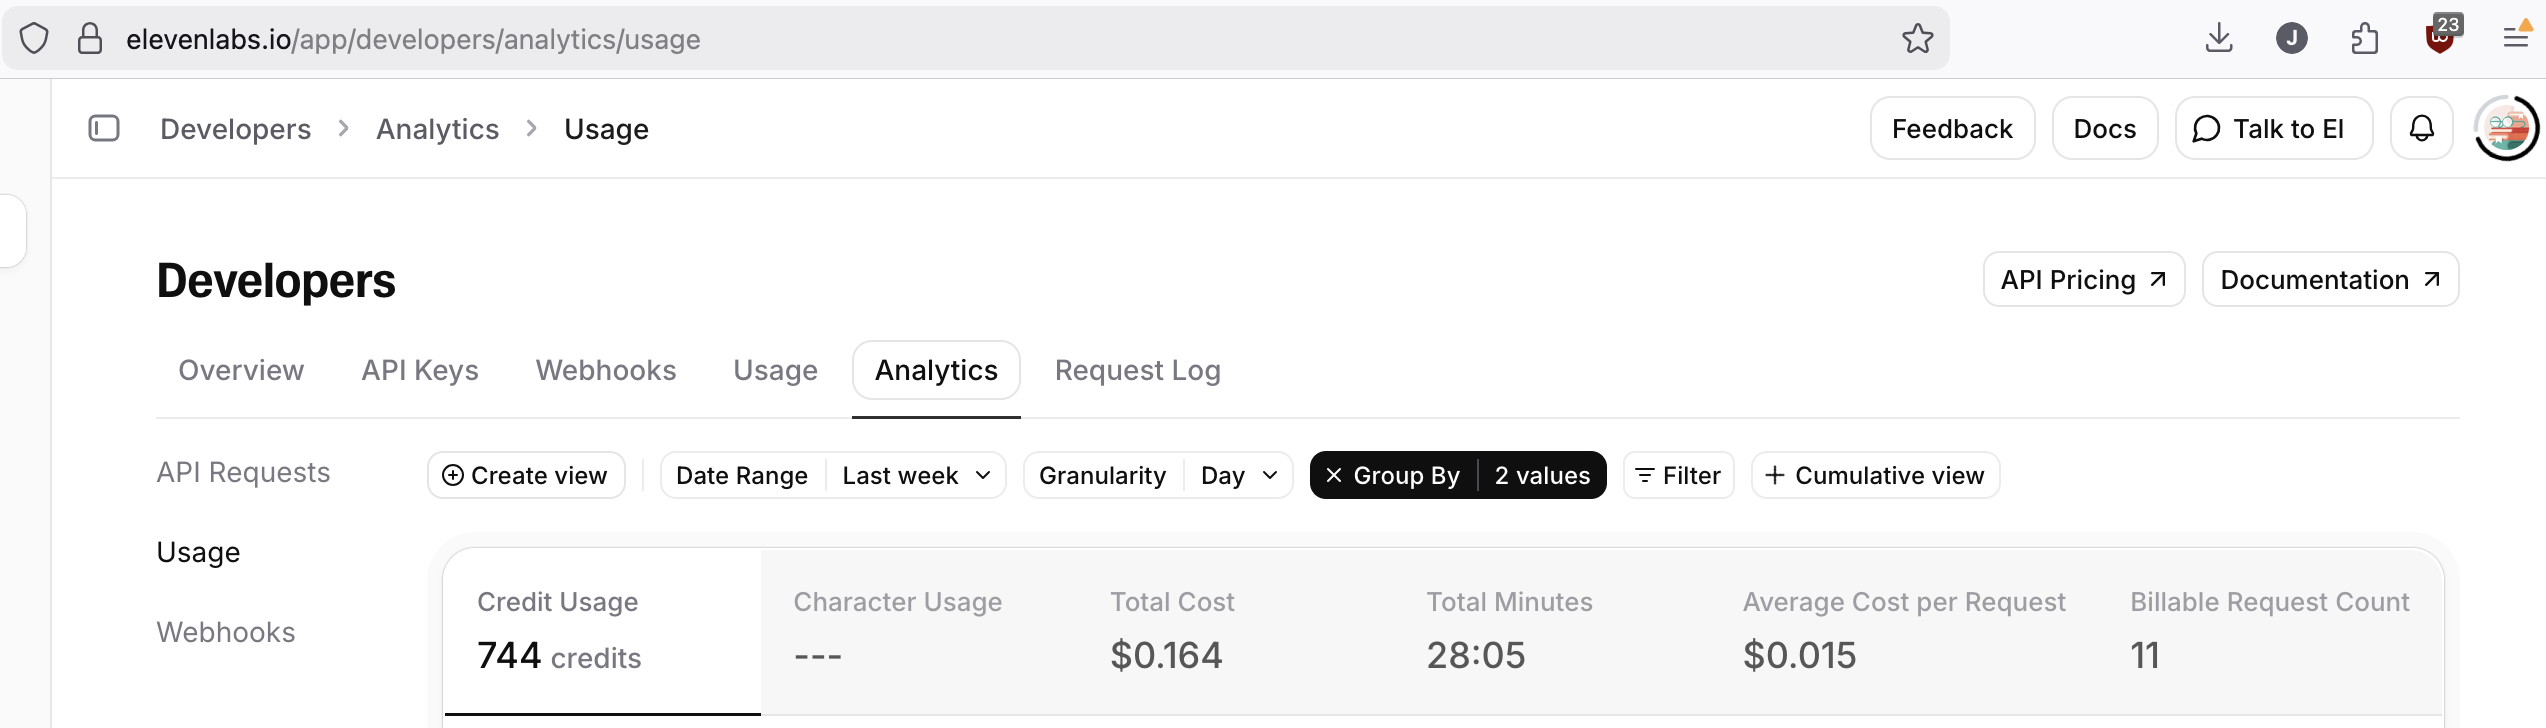Select the Credit Usage metric card
Screen dimensions: 2546x728
pos(602,631)
